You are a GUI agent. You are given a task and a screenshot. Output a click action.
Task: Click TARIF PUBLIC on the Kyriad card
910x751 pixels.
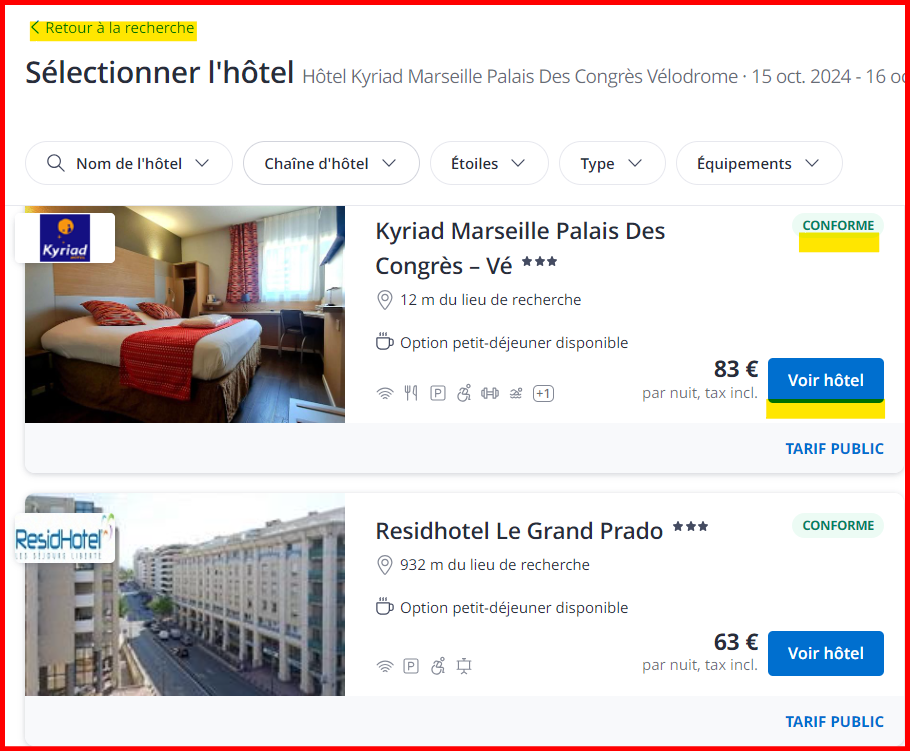[834, 449]
